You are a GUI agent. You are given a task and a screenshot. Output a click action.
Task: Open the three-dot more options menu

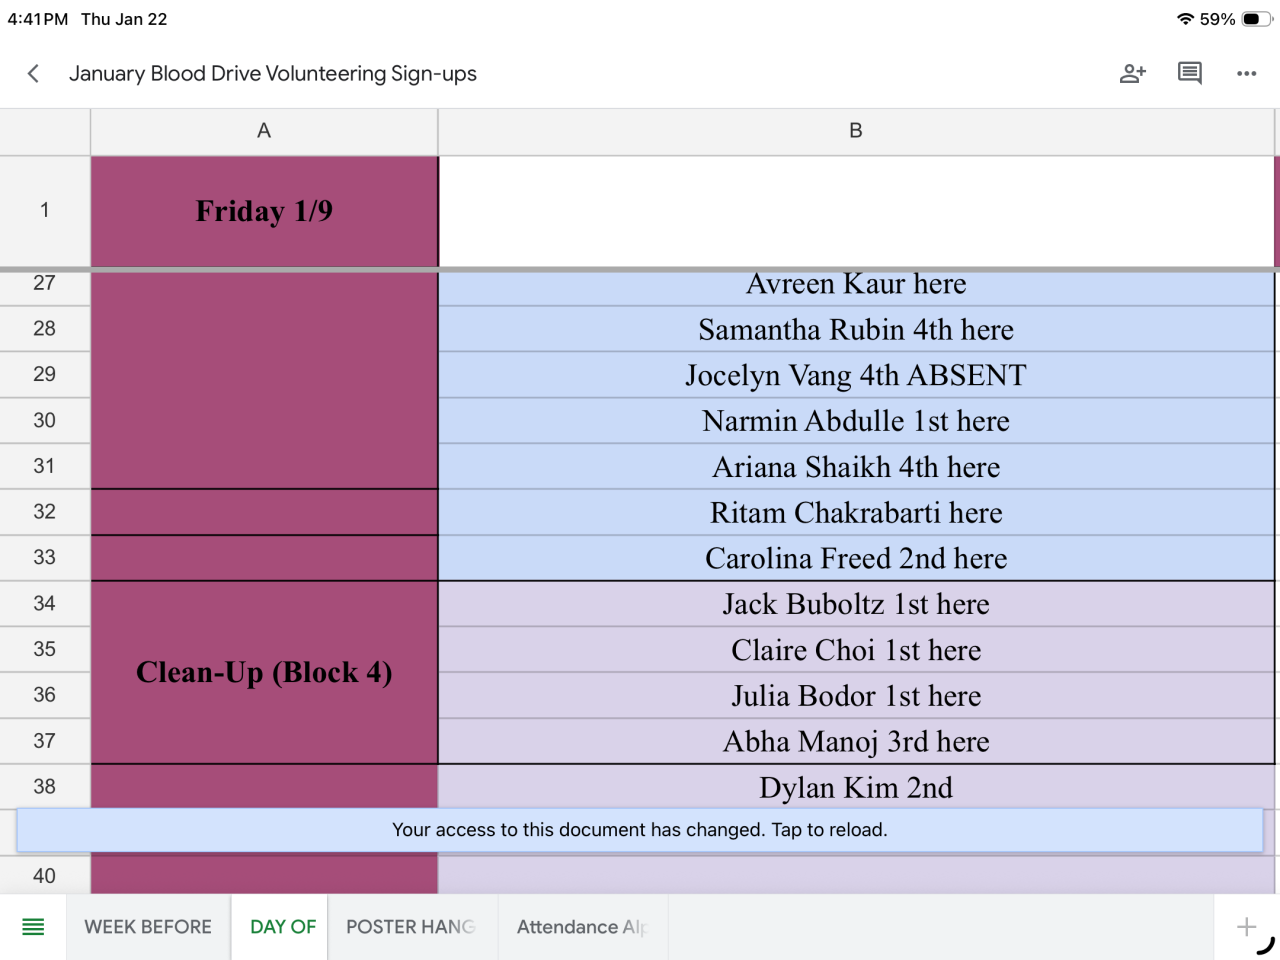tap(1246, 73)
